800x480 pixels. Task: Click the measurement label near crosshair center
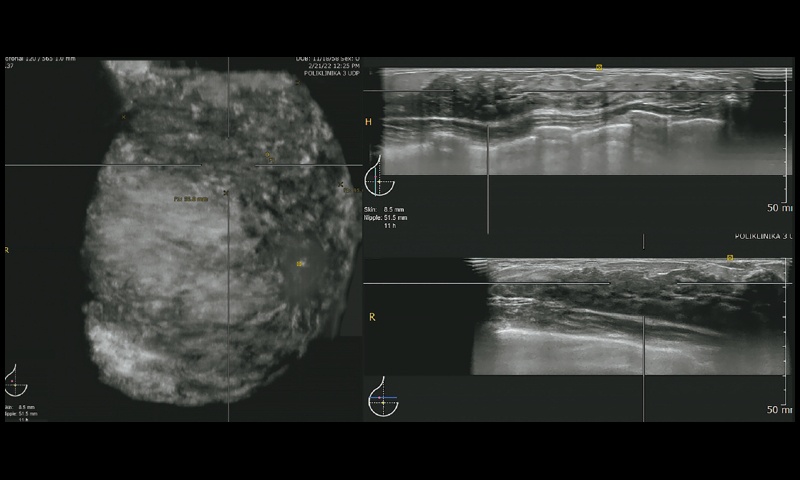point(191,199)
